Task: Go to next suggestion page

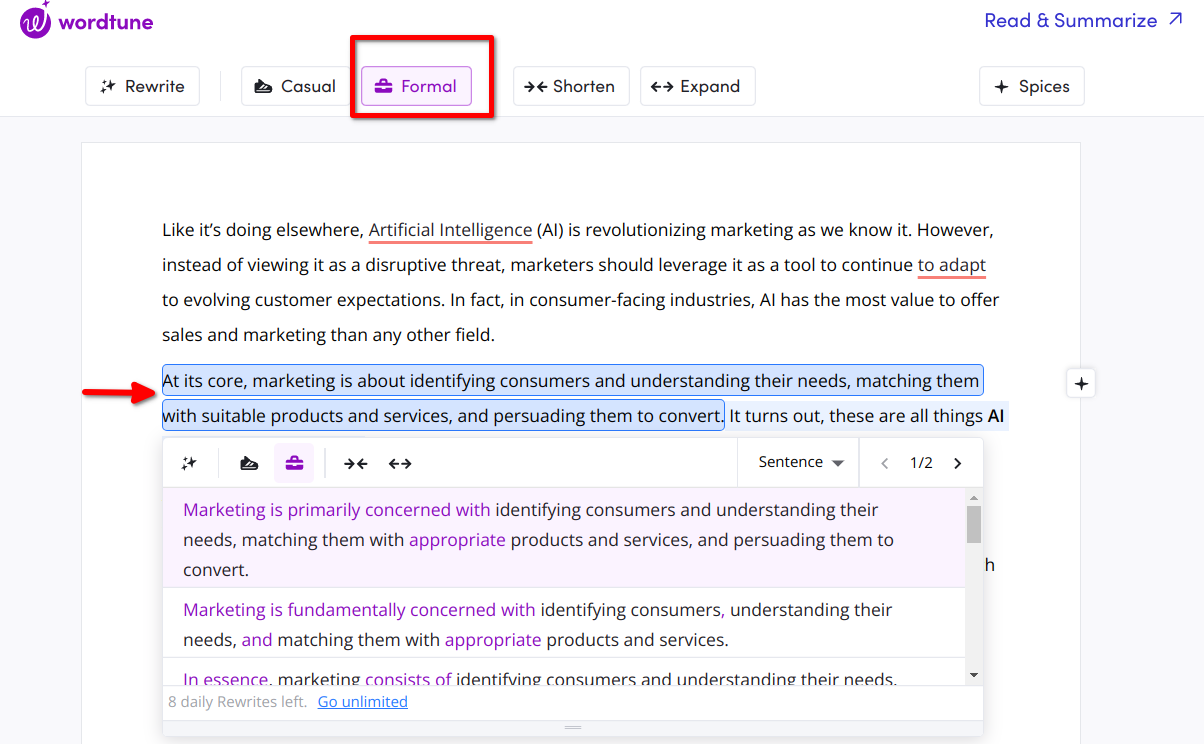Action: click(958, 463)
